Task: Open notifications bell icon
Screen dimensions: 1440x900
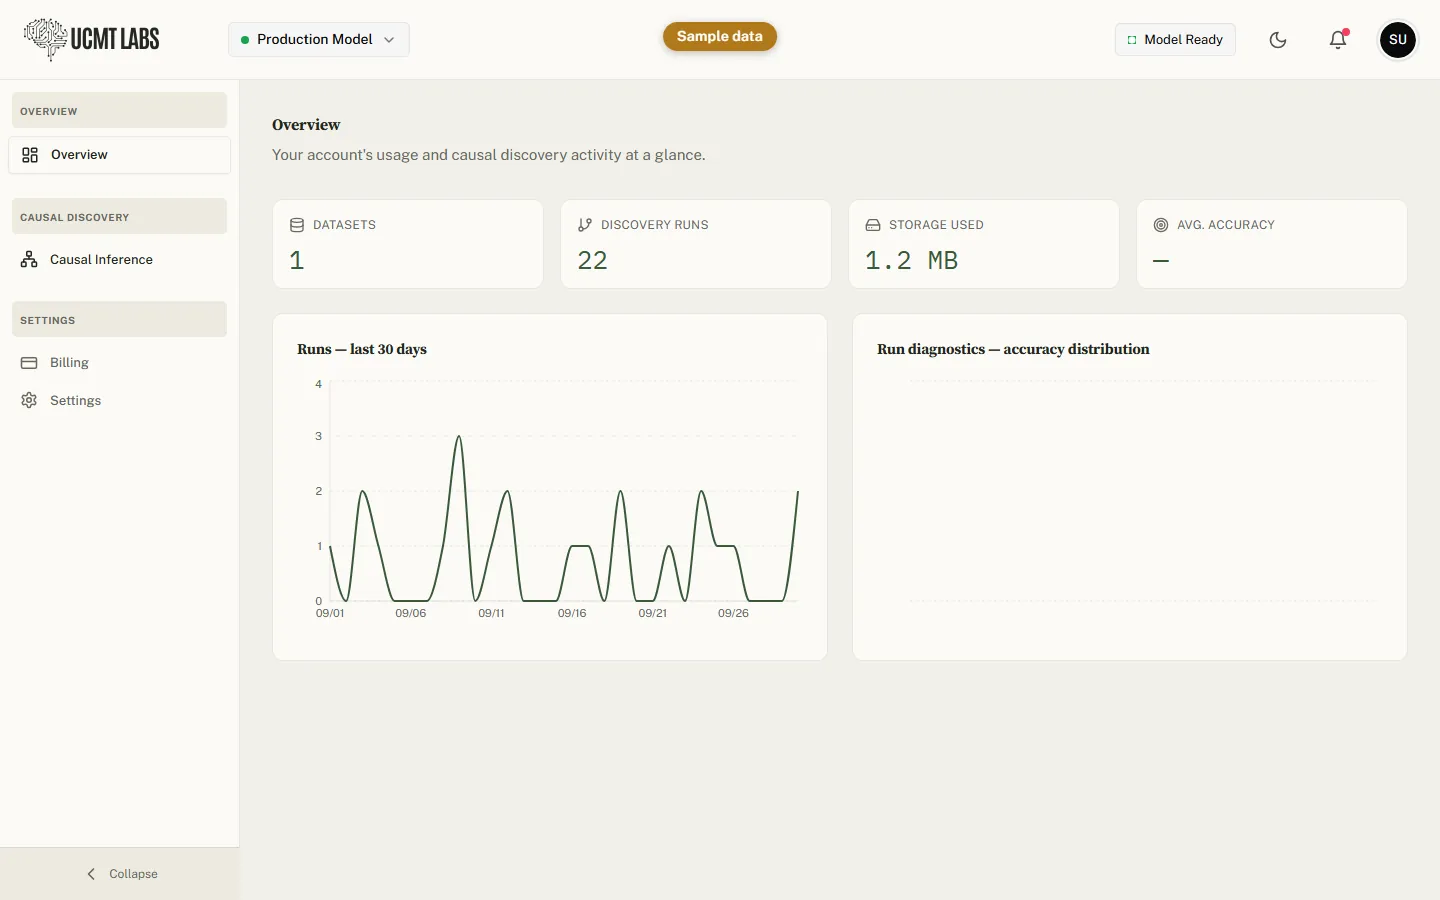Action: [1338, 40]
